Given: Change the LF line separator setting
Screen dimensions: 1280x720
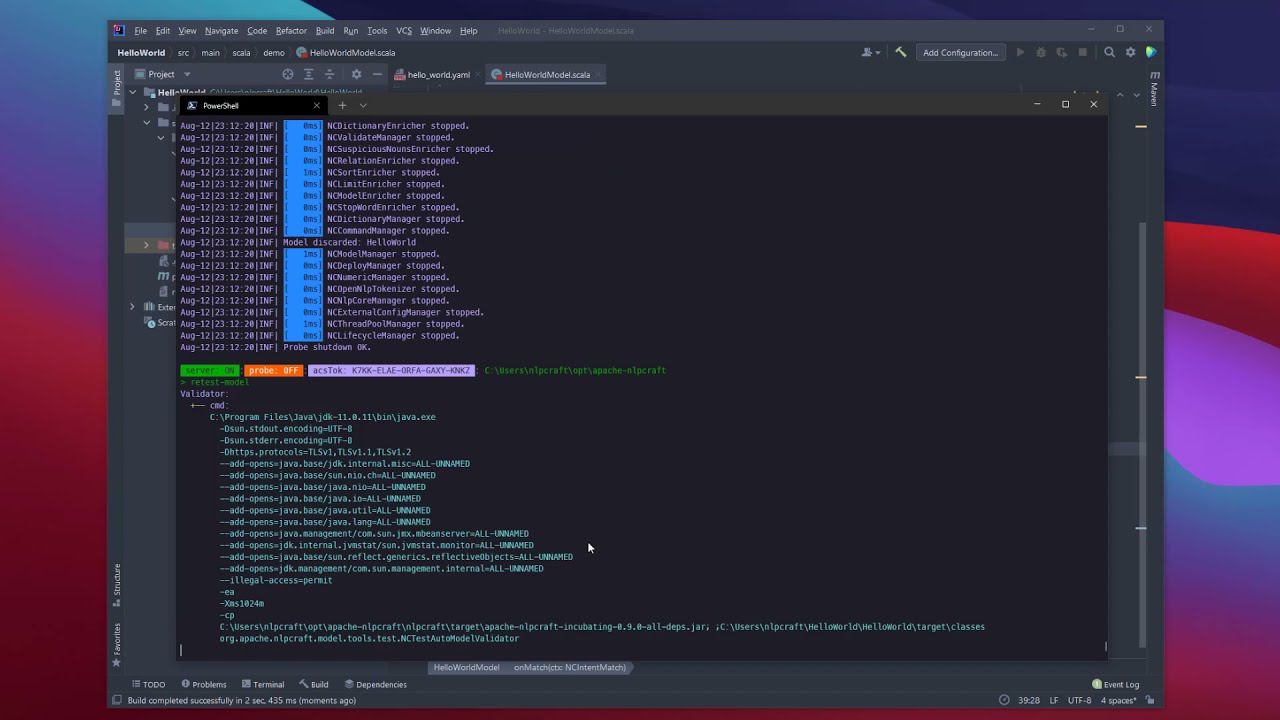Looking at the screenshot, I should coord(1054,700).
